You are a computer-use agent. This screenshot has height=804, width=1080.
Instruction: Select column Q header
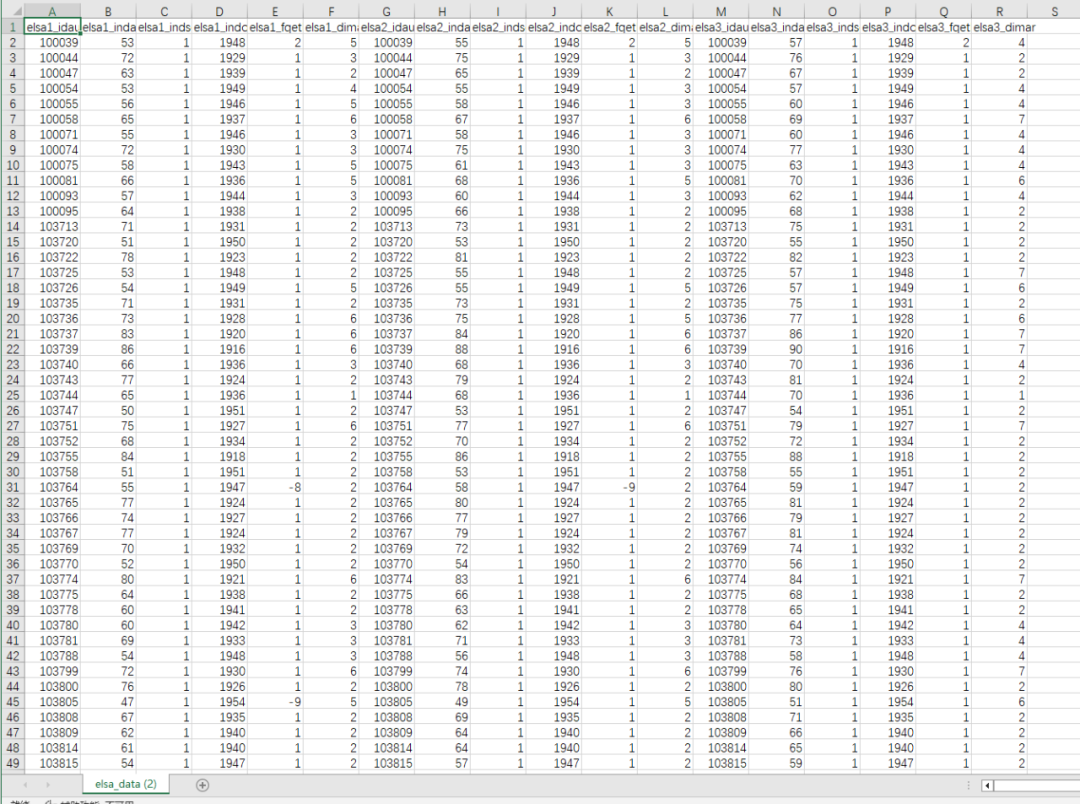(x=944, y=11)
